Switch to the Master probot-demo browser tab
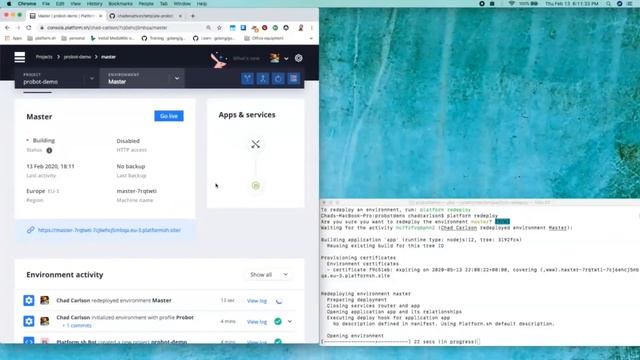The width and height of the screenshot is (640, 360). coord(65,16)
